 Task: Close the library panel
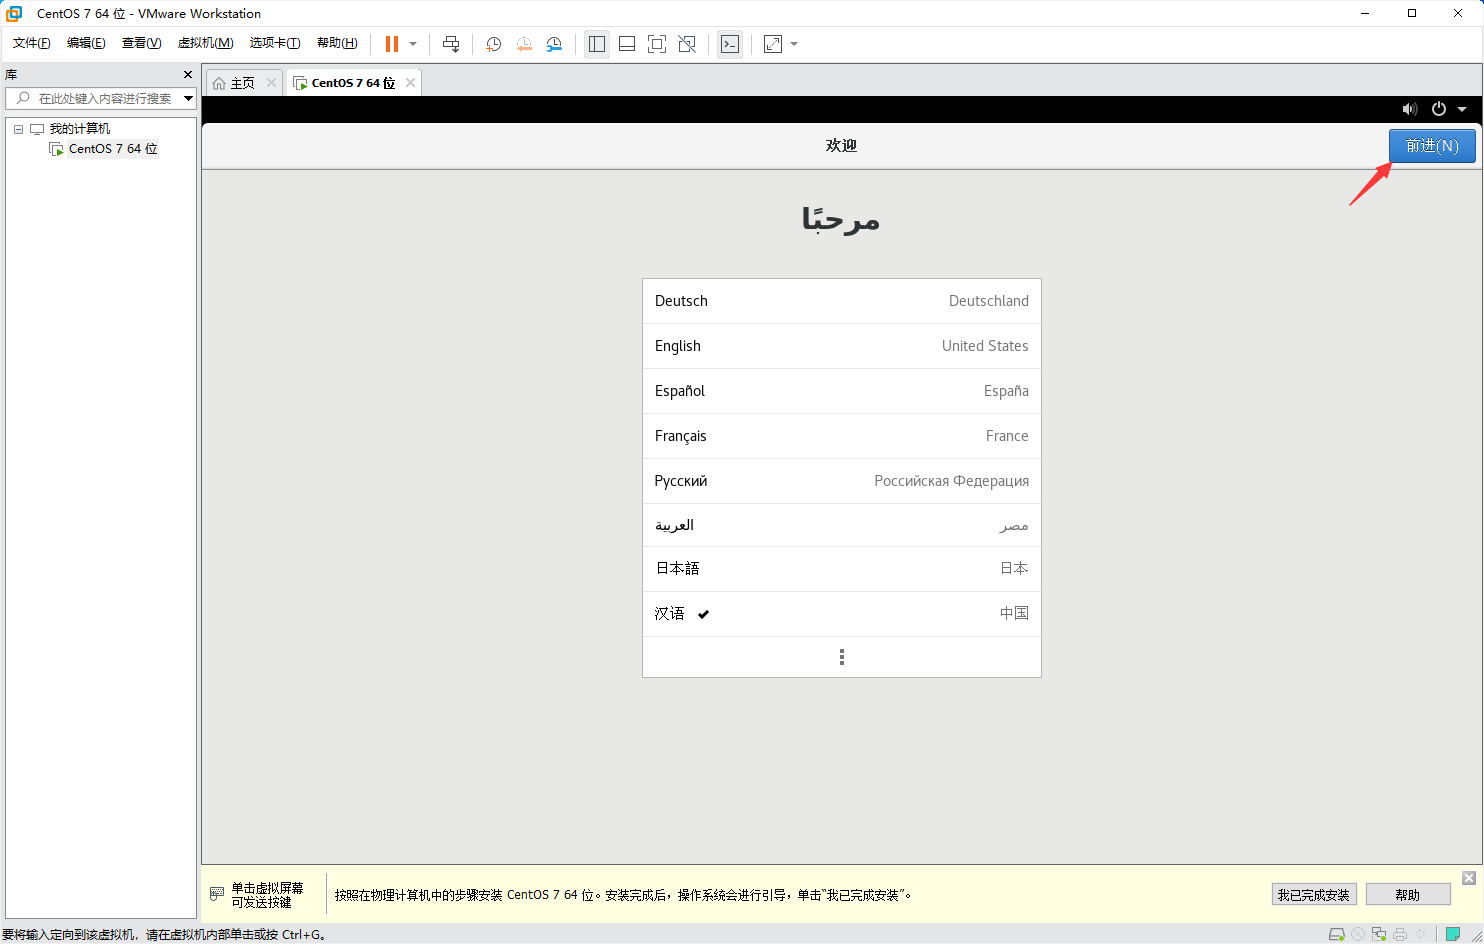point(188,74)
